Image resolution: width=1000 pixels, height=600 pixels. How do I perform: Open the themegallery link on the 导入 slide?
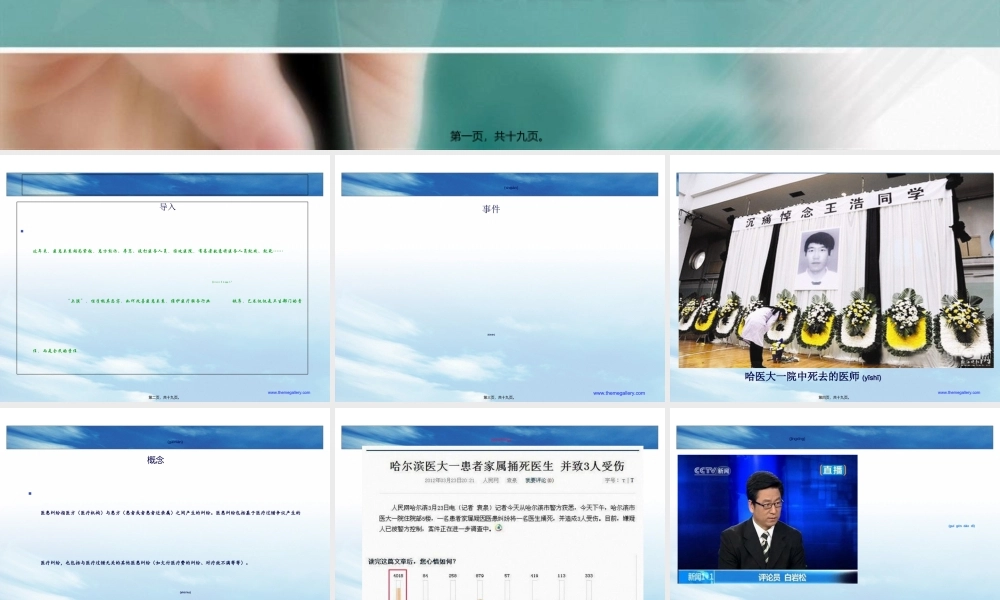point(289,393)
